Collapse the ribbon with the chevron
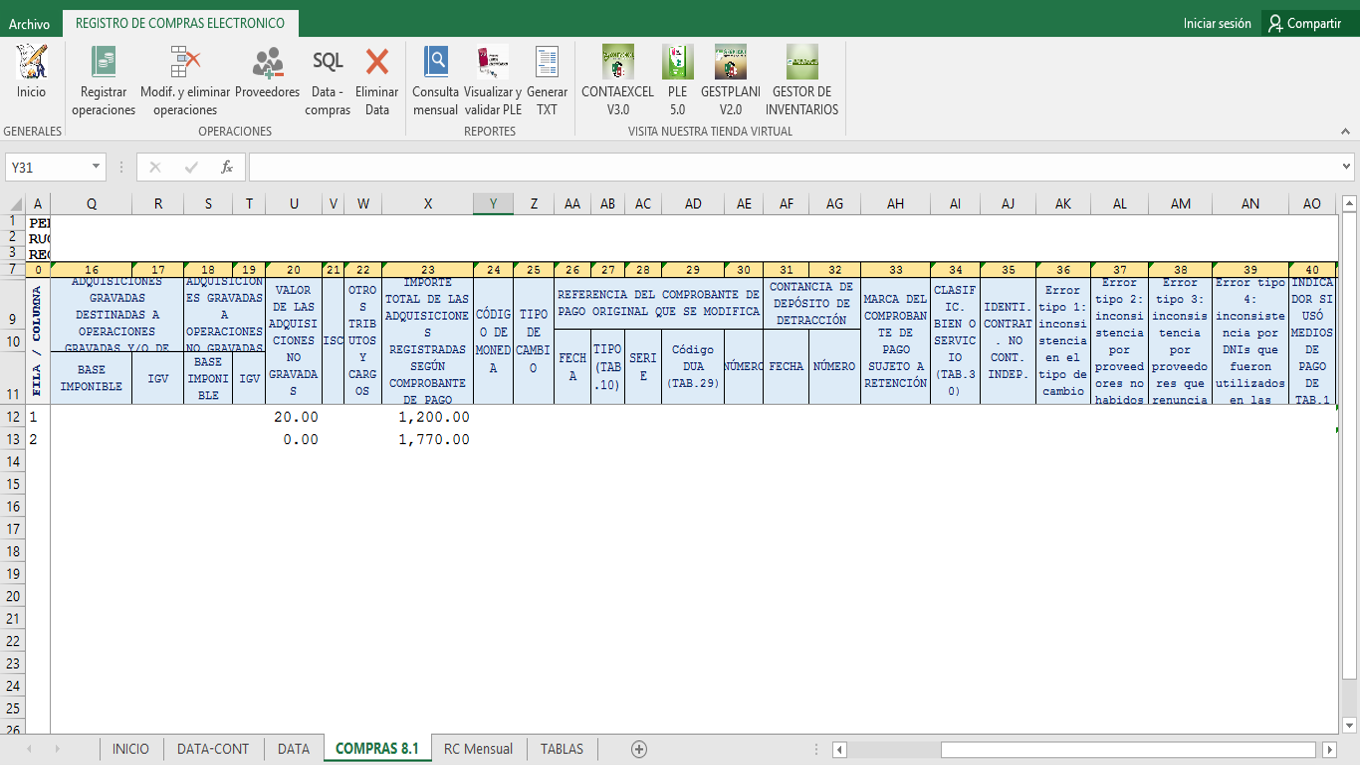1360x765 pixels. 1346,131
